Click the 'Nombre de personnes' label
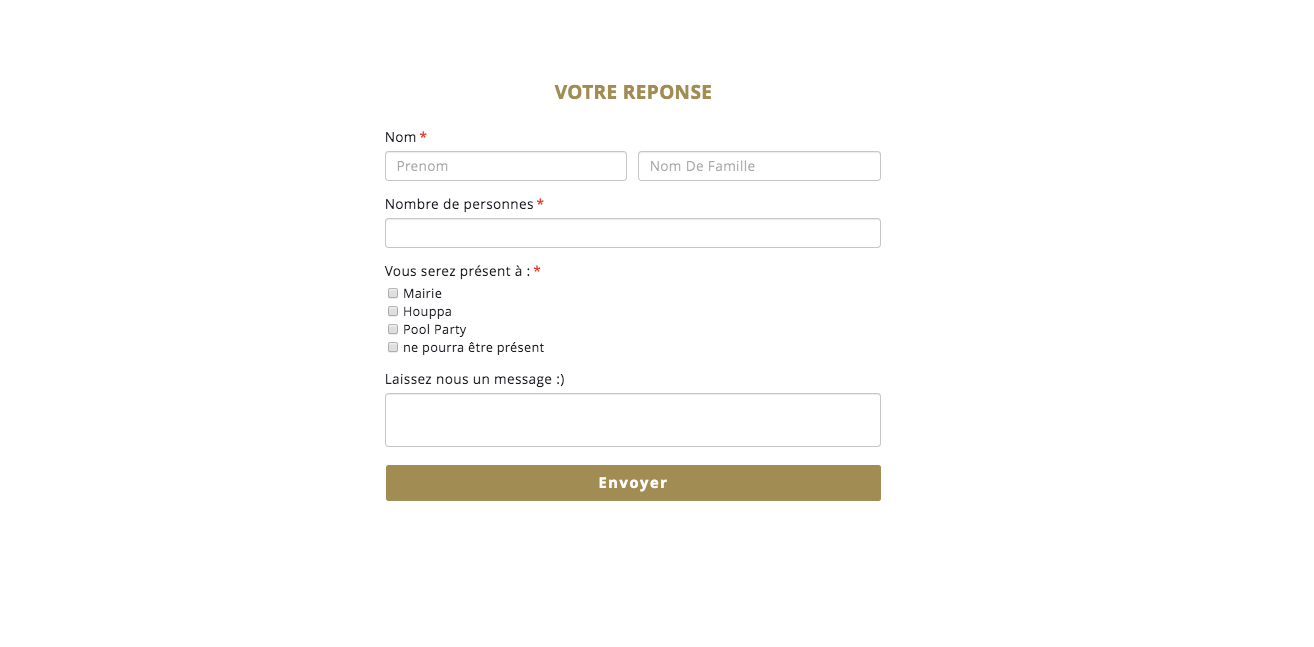The width and height of the screenshot is (1314, 647). (x=459, y=204)
